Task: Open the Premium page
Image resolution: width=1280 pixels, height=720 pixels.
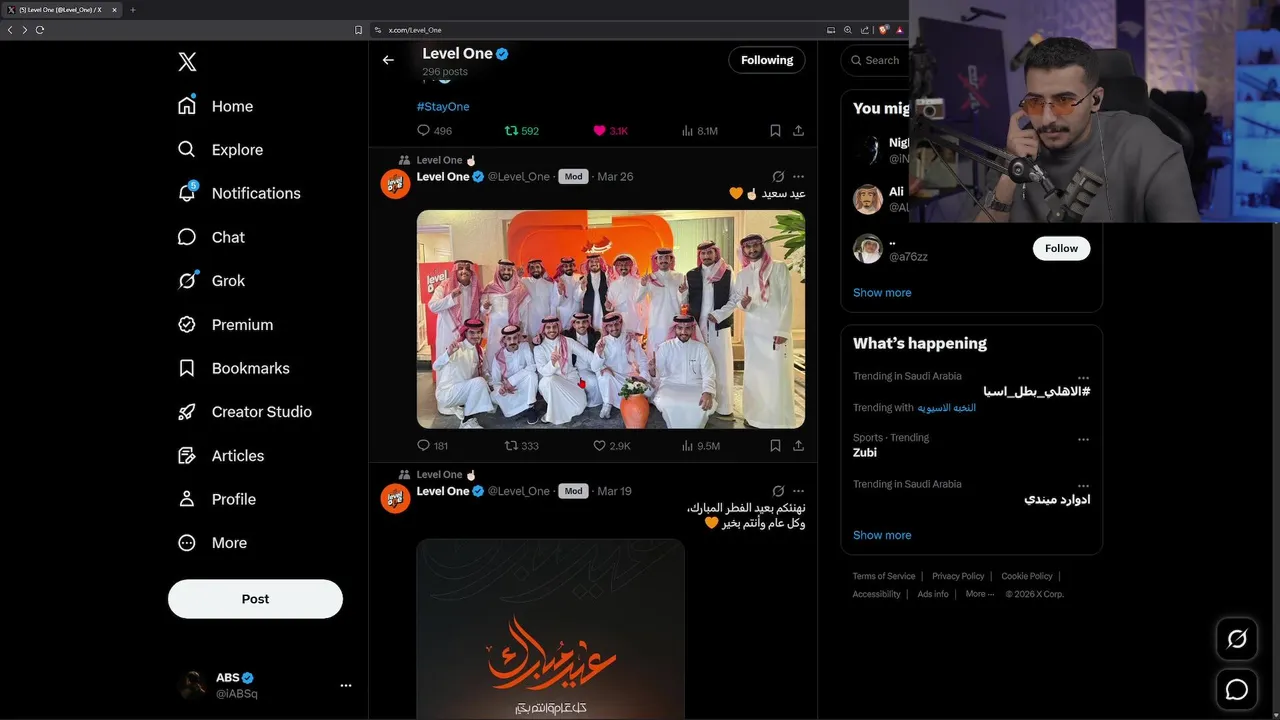Action: [x=225, y=325]
